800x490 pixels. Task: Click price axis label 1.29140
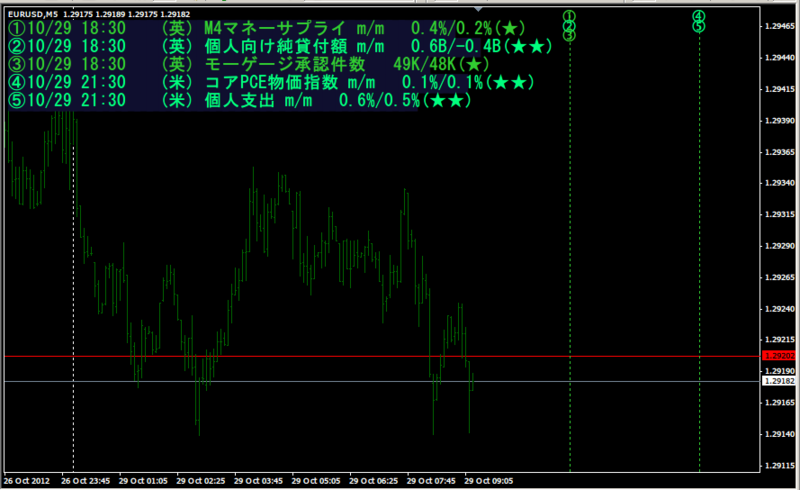point(780,434)
